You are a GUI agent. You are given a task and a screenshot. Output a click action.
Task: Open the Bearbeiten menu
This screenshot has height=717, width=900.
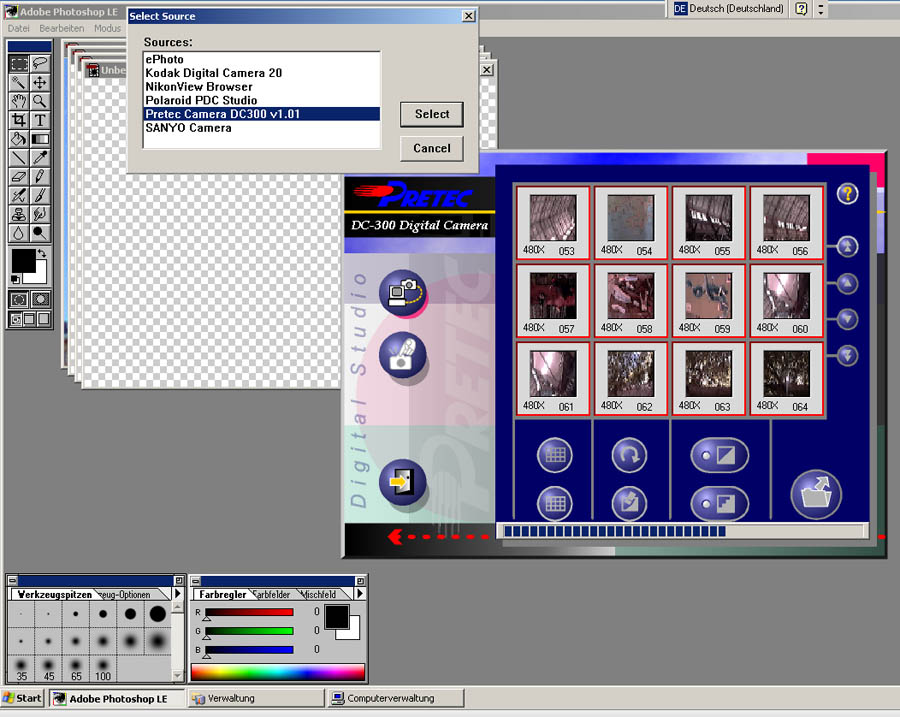[x=61, y=28]
